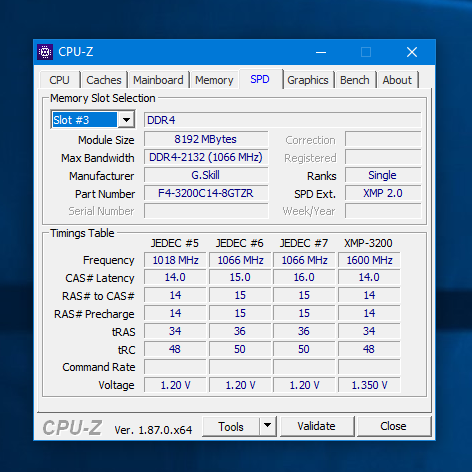Minimize the CPU-Z window
This screenshot has width=472, height=472.
321,52
